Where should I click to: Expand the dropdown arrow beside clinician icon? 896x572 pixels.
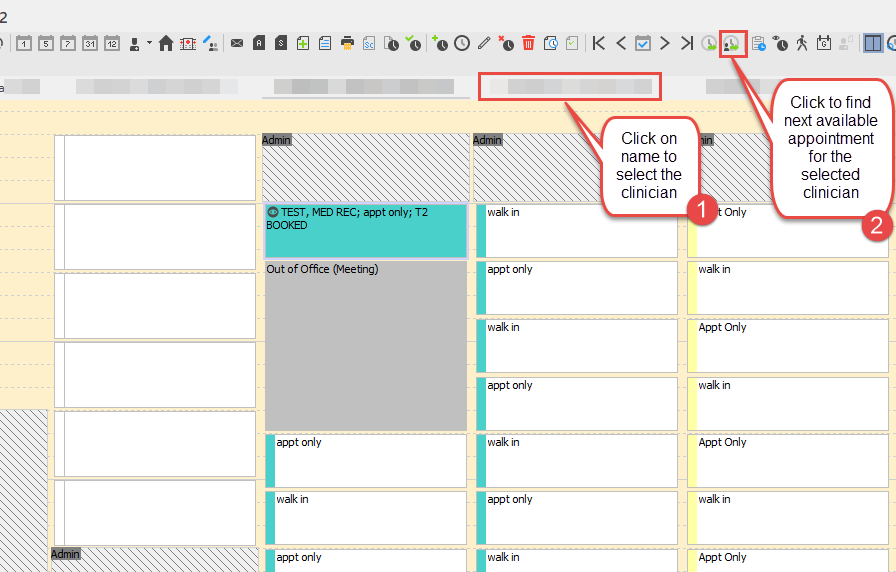(x=149, y=42)
